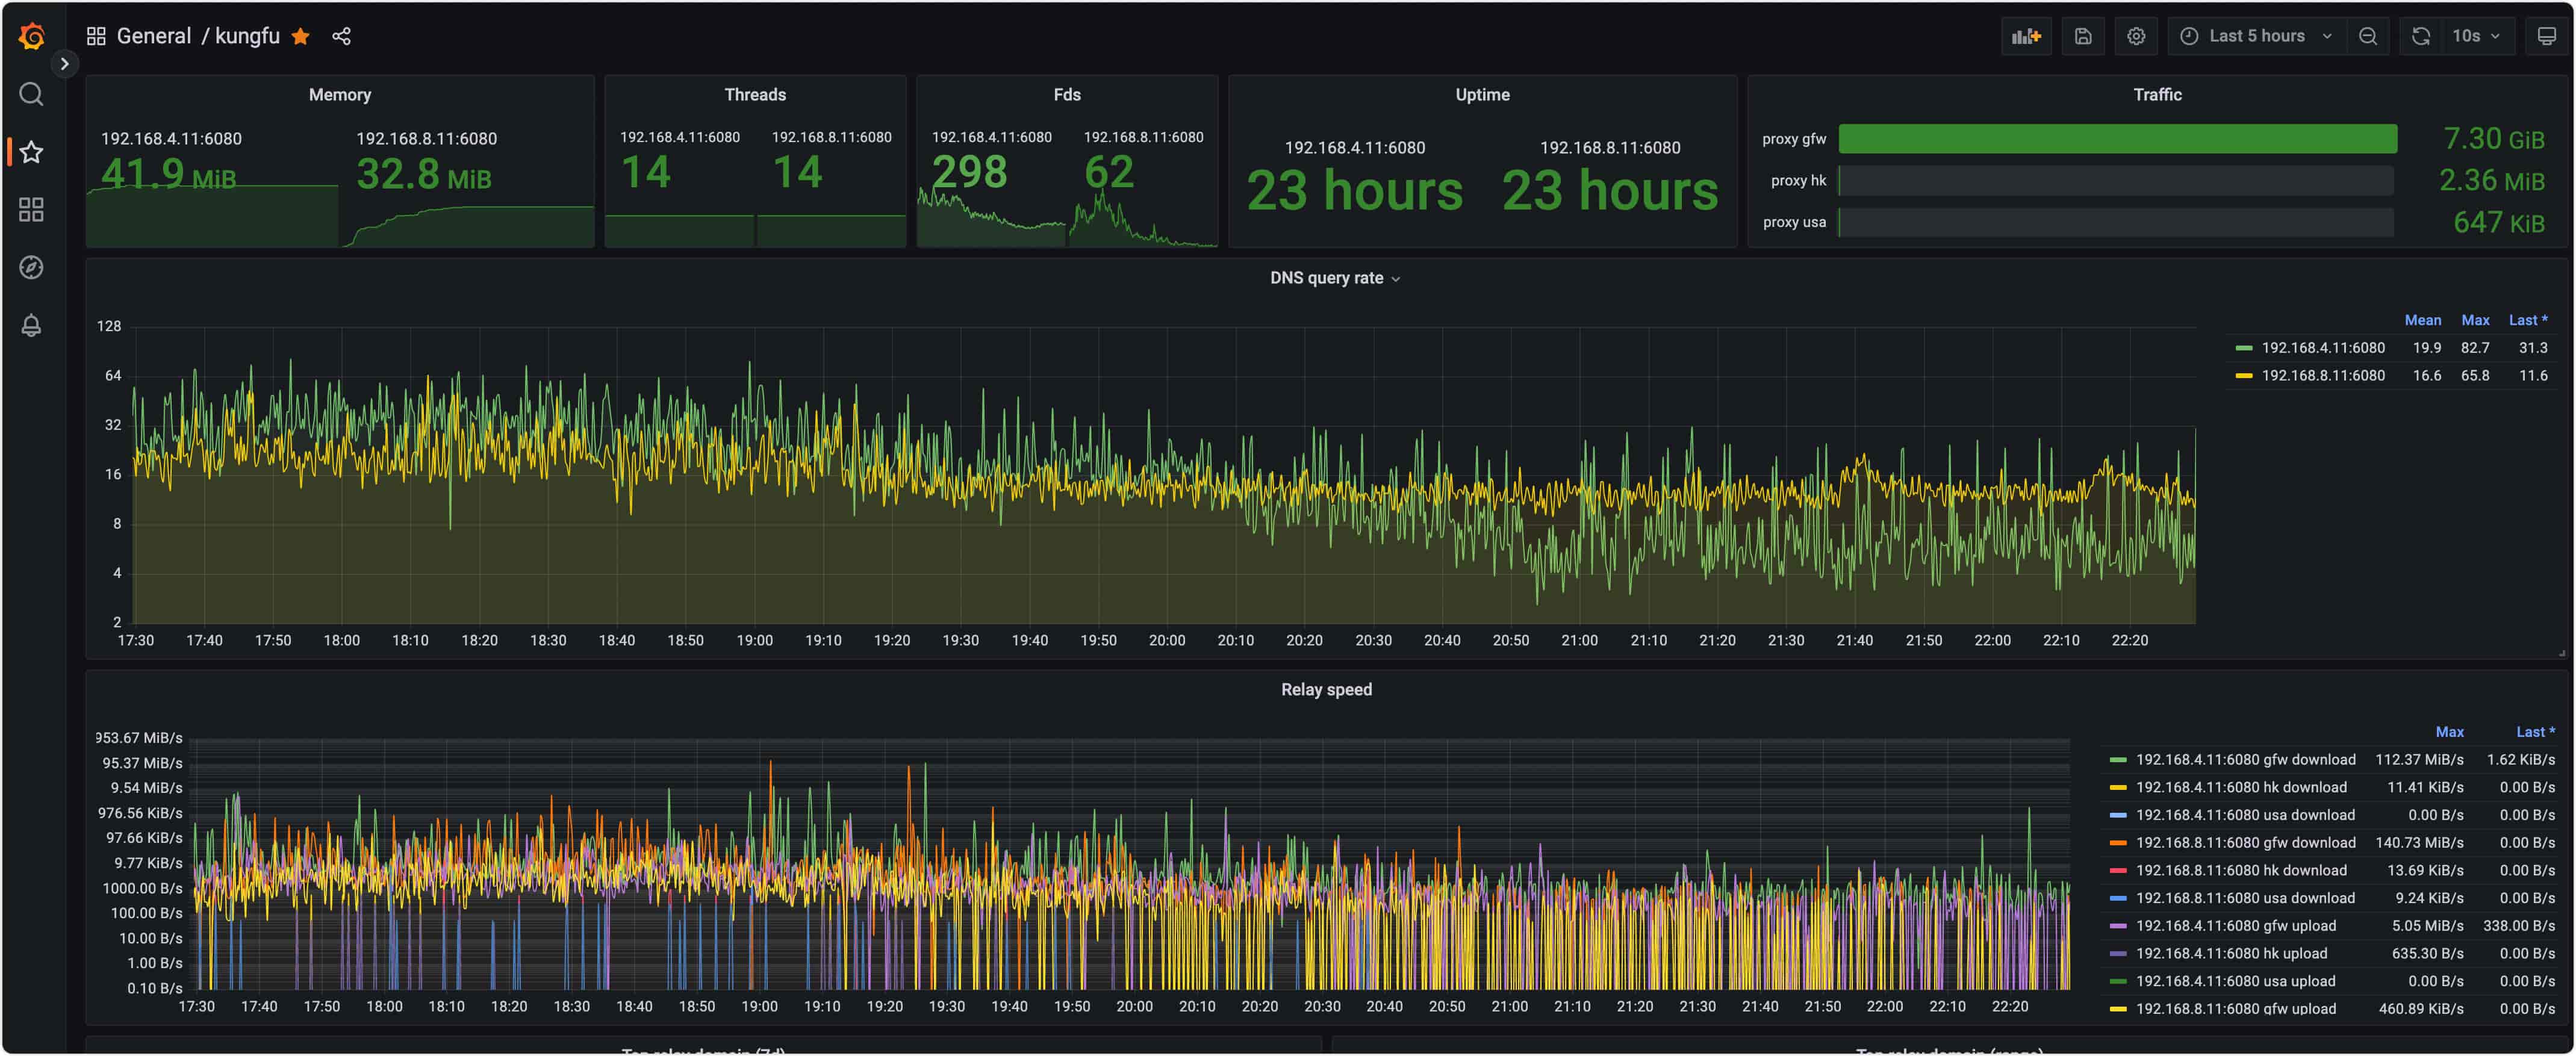2576x1056 pixels.
Task: Click the Save dashboard disk icon
Action: (2083, 36)
